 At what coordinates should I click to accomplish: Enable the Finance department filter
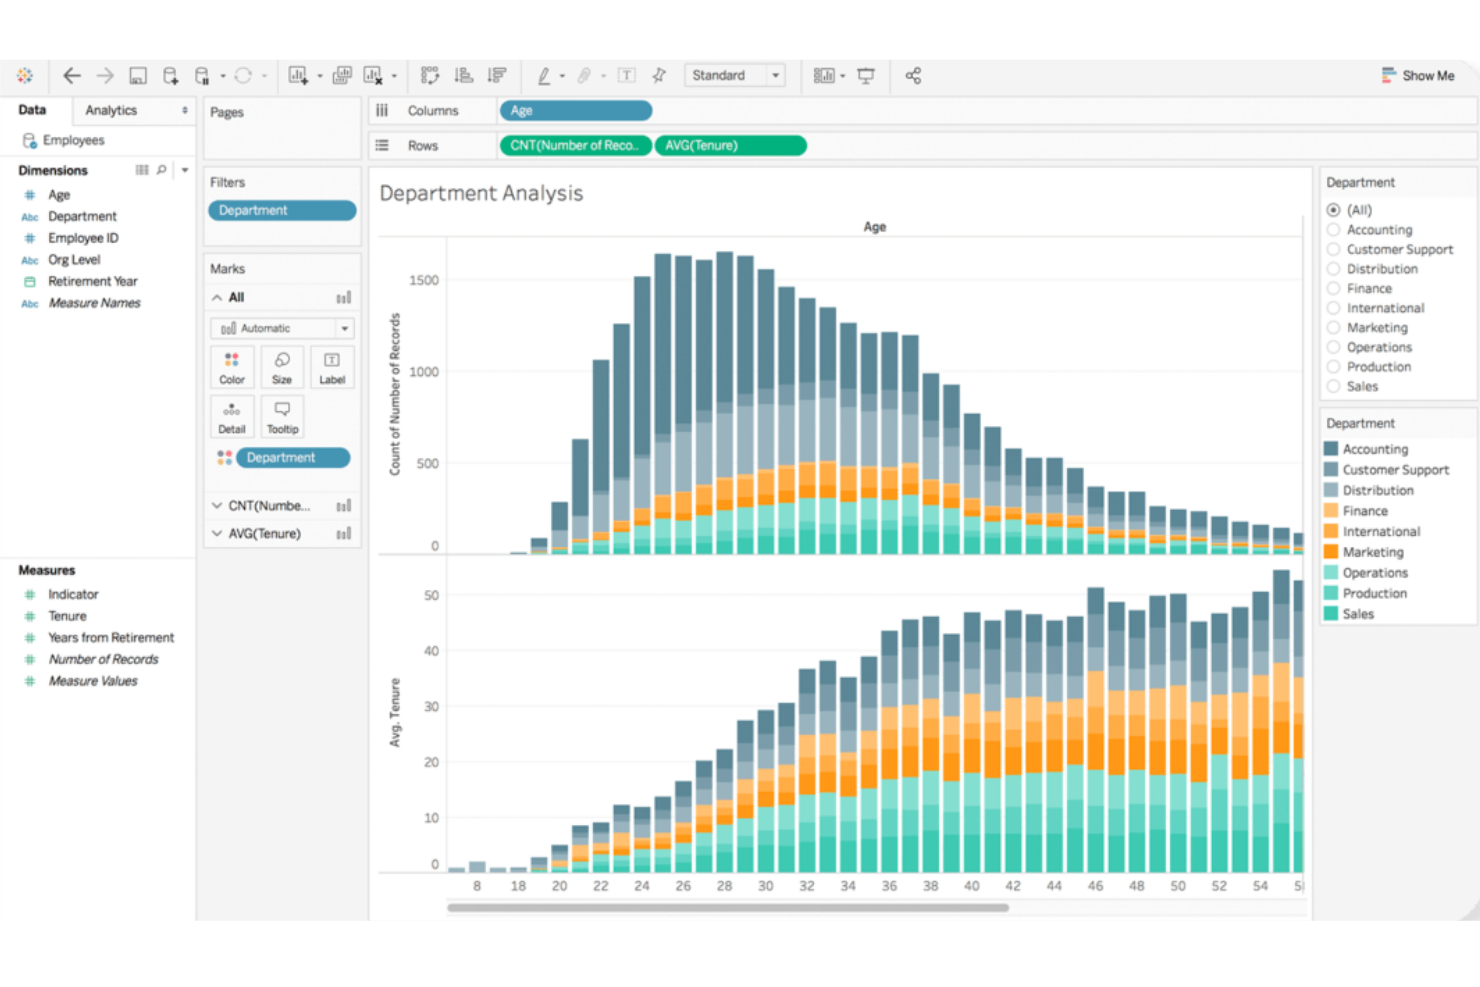point(1333,288)
